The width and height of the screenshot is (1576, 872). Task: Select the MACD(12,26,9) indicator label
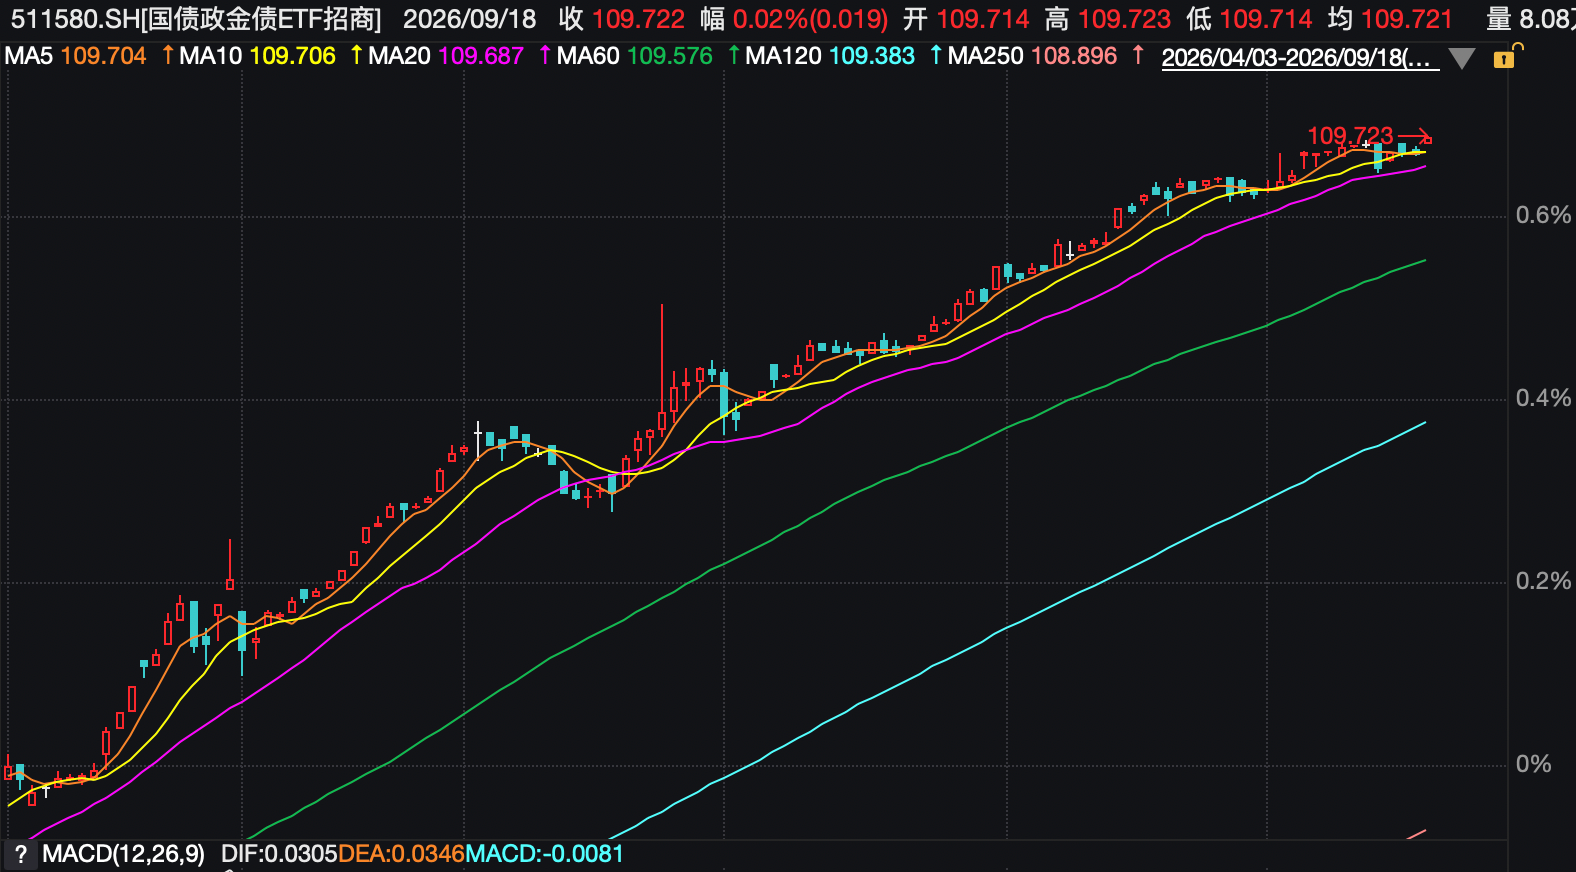(123, 854)
